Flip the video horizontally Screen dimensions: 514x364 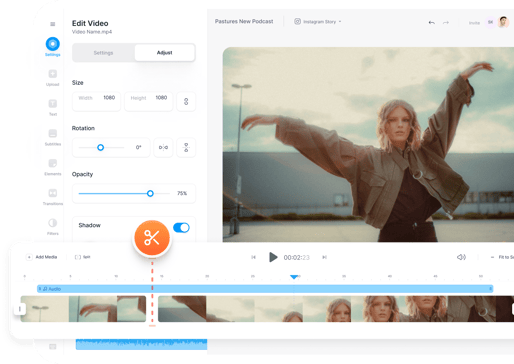tap(163, 147)
